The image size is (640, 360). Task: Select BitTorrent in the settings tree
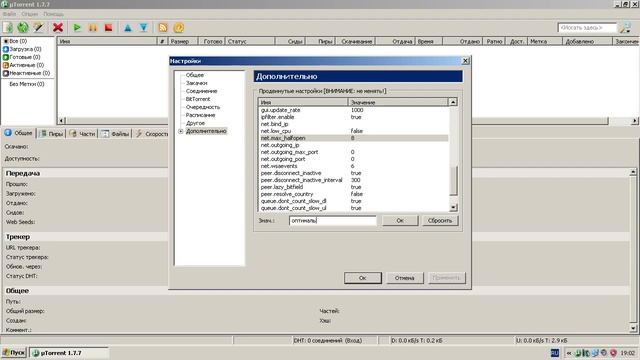198,99
